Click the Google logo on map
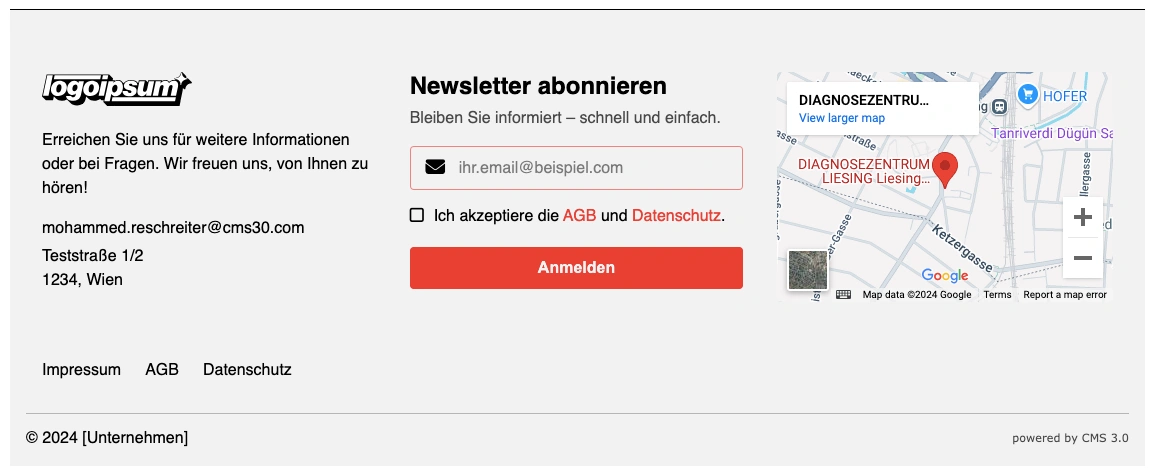 coord(945,276)
